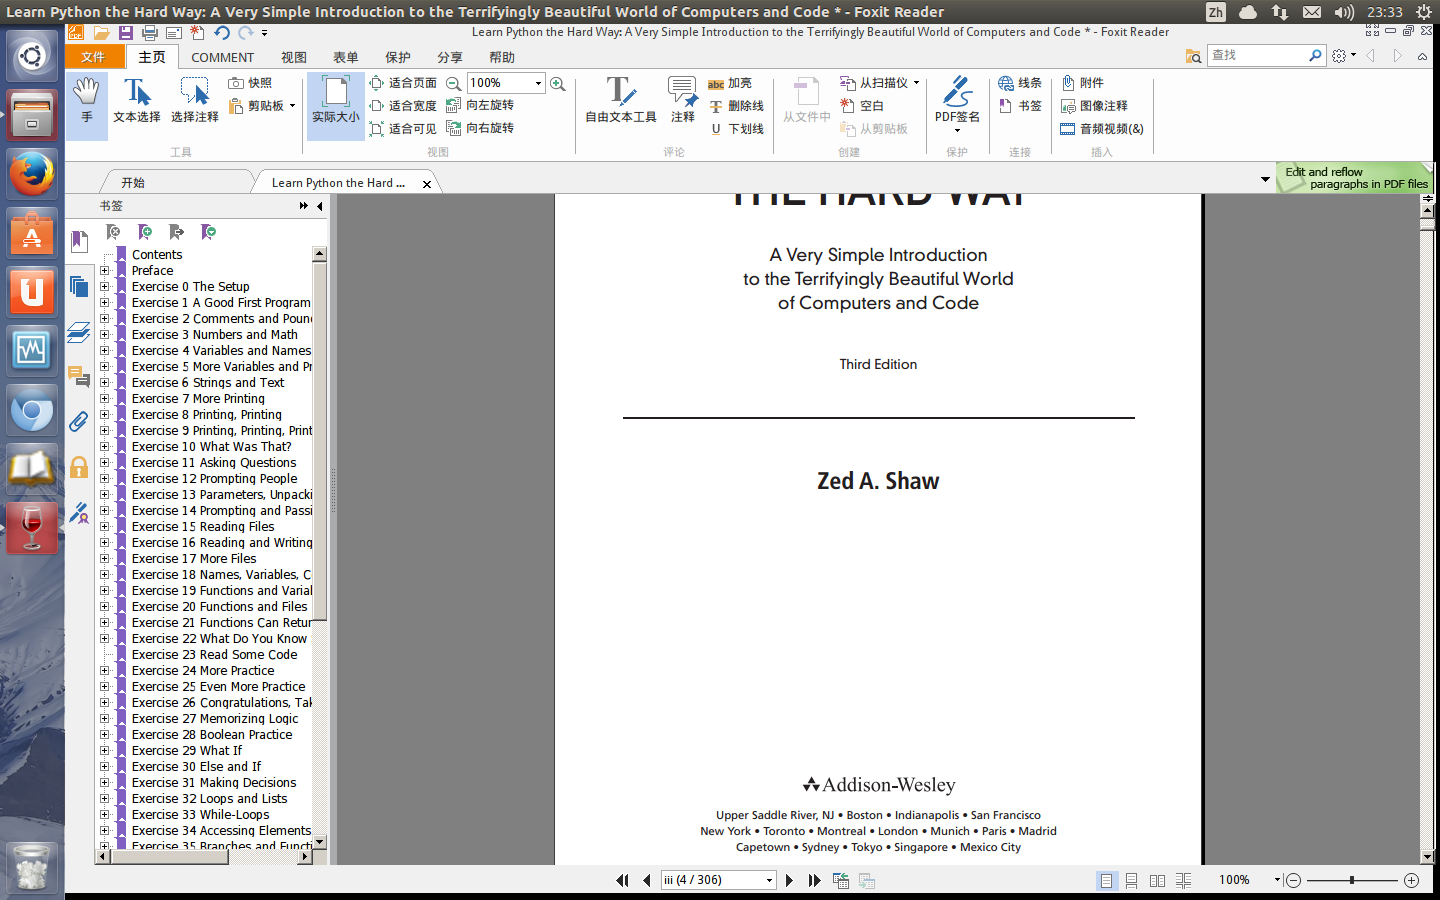Screen dimensions: 1440x900
Task: Insert an image annotation (图像注释)
Action: pyautogui.click(x=1094, y=106)
